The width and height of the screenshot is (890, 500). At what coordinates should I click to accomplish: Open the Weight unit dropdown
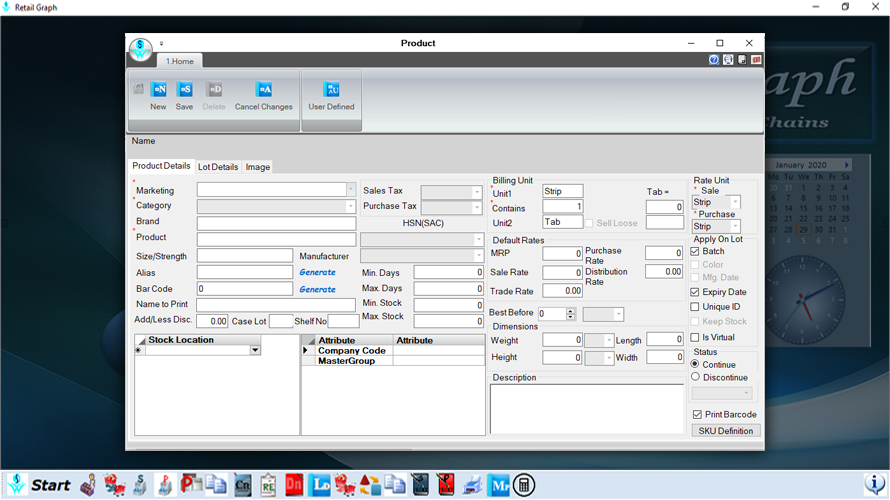tap(608, 341)
